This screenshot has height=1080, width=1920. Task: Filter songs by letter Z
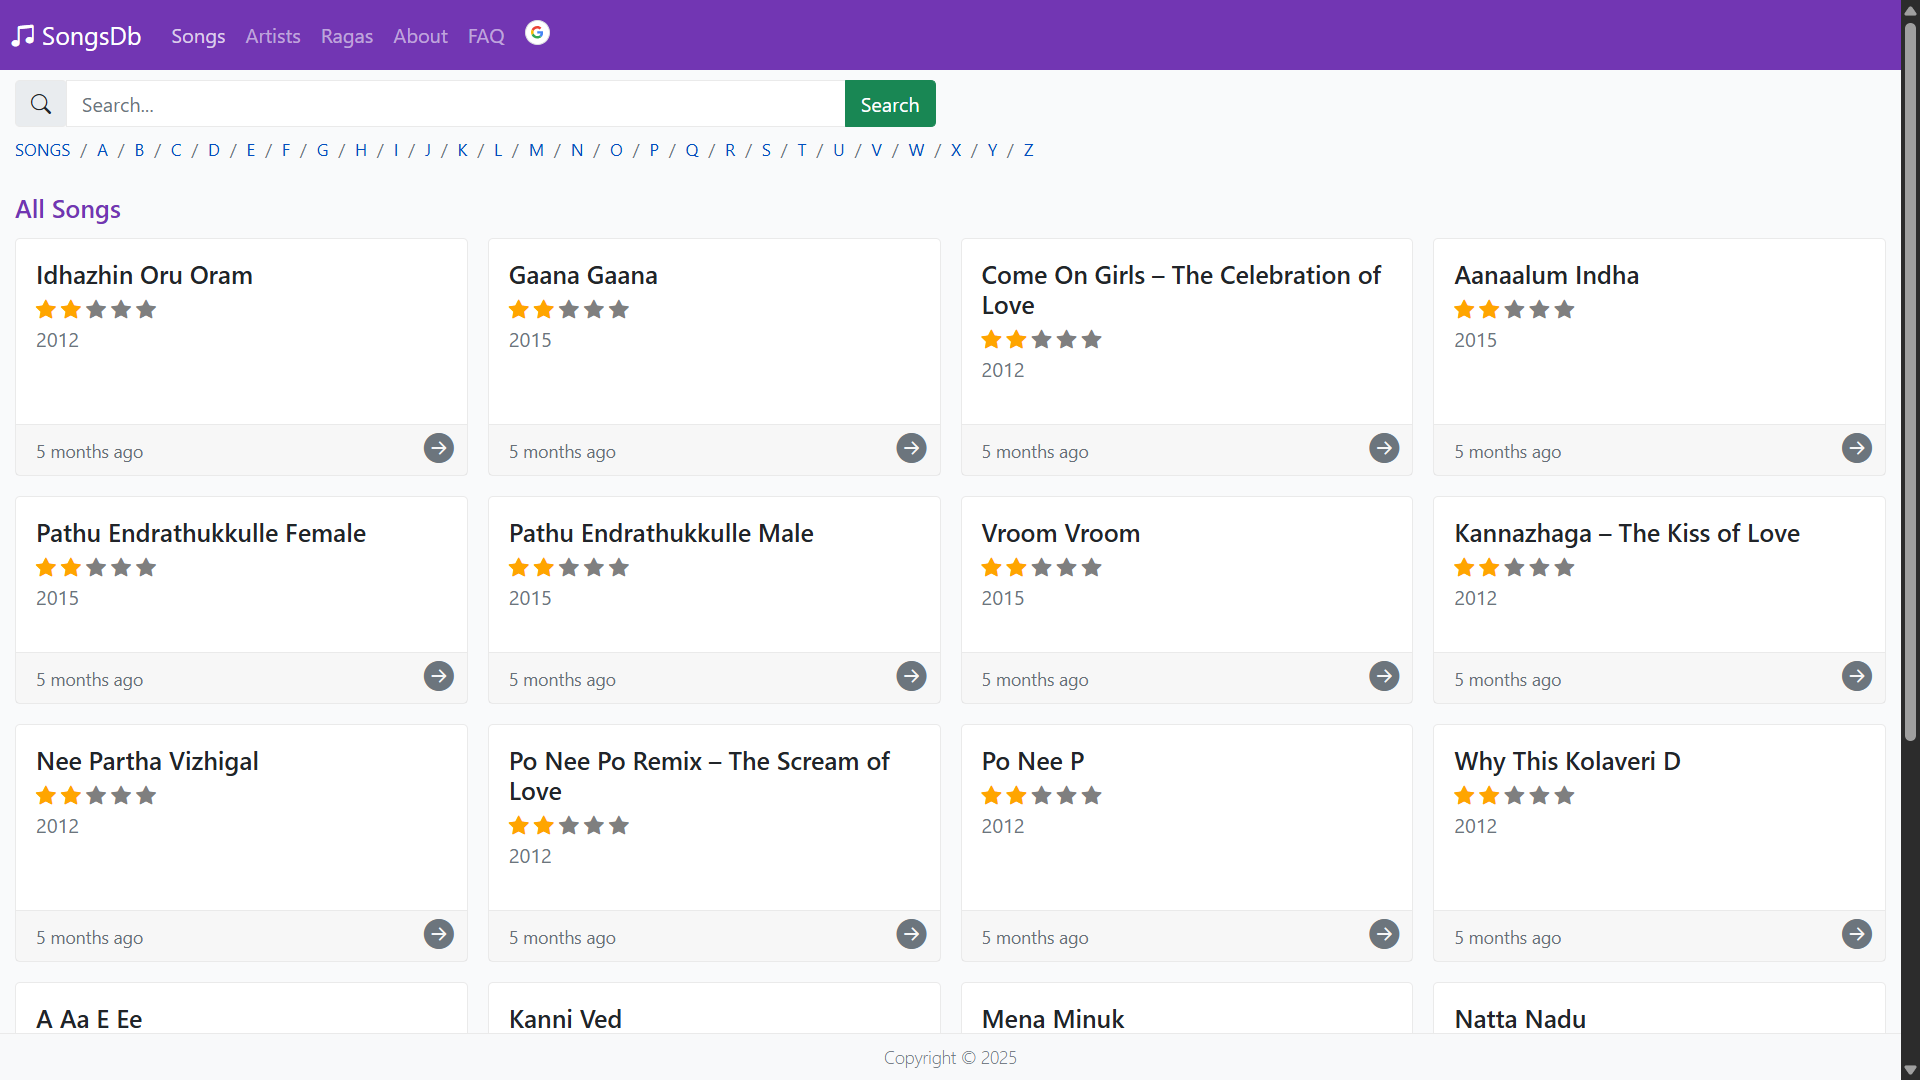[x=1028, y=150]
